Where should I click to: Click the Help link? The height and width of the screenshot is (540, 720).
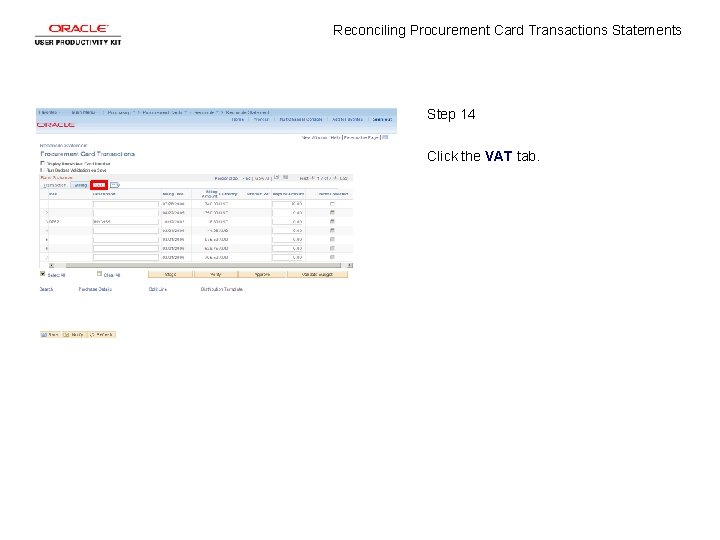pos(335,137)
